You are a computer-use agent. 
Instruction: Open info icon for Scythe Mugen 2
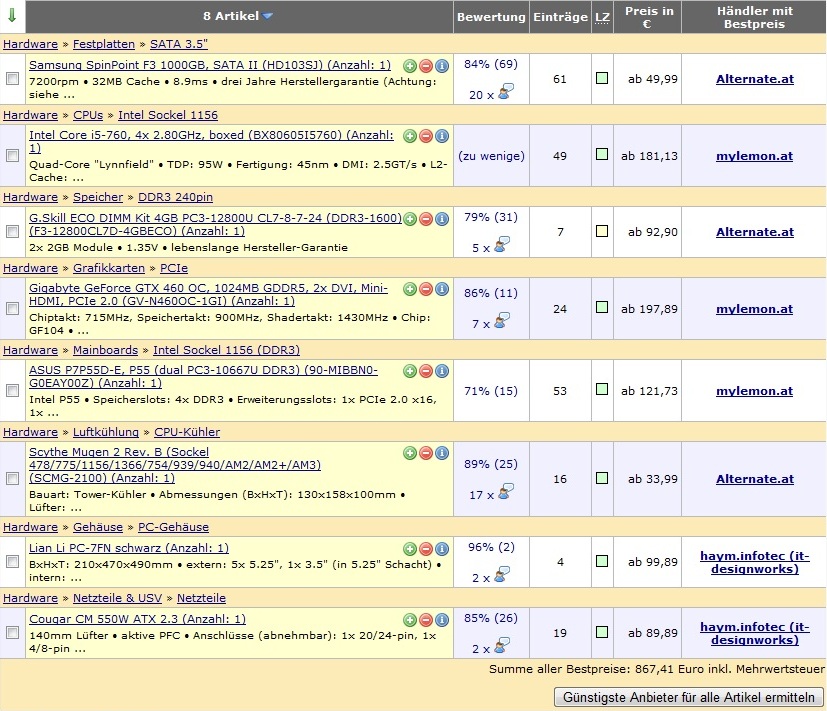pos(442,453)
